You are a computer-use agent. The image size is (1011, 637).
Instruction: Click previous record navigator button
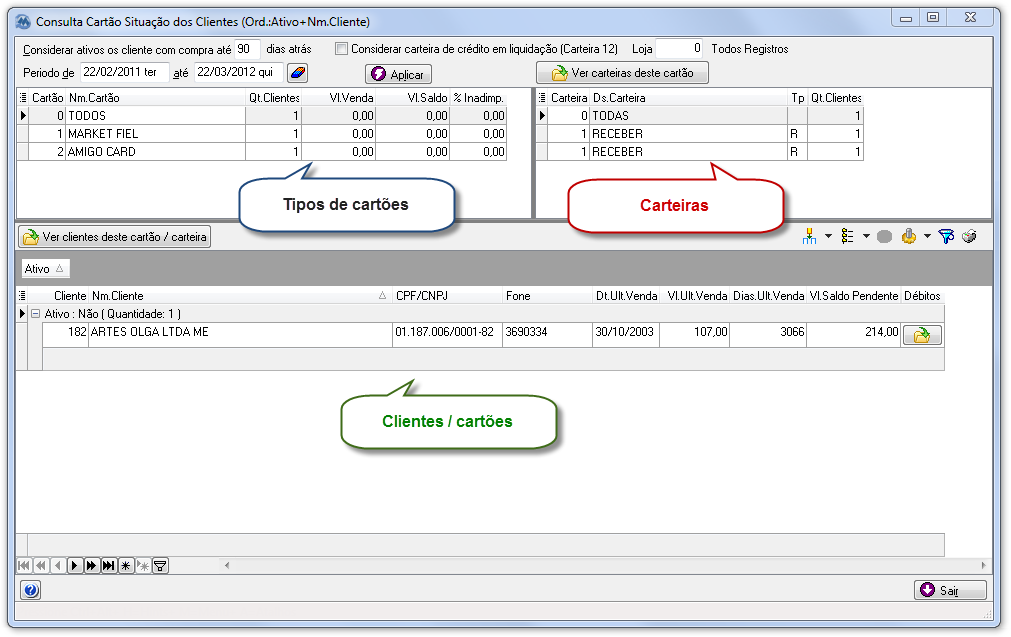[57, 566]
